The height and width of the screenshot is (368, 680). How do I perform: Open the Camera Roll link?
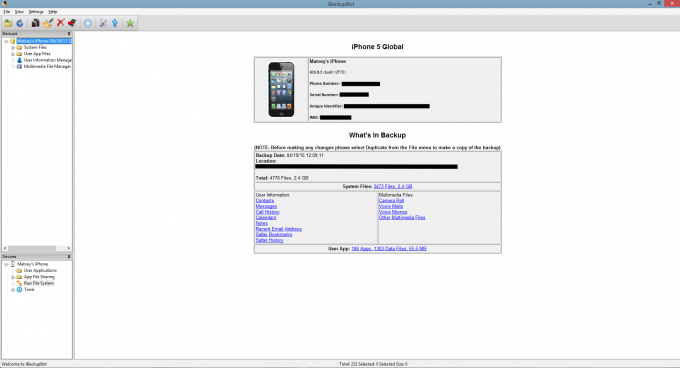(x=391, y=201)
